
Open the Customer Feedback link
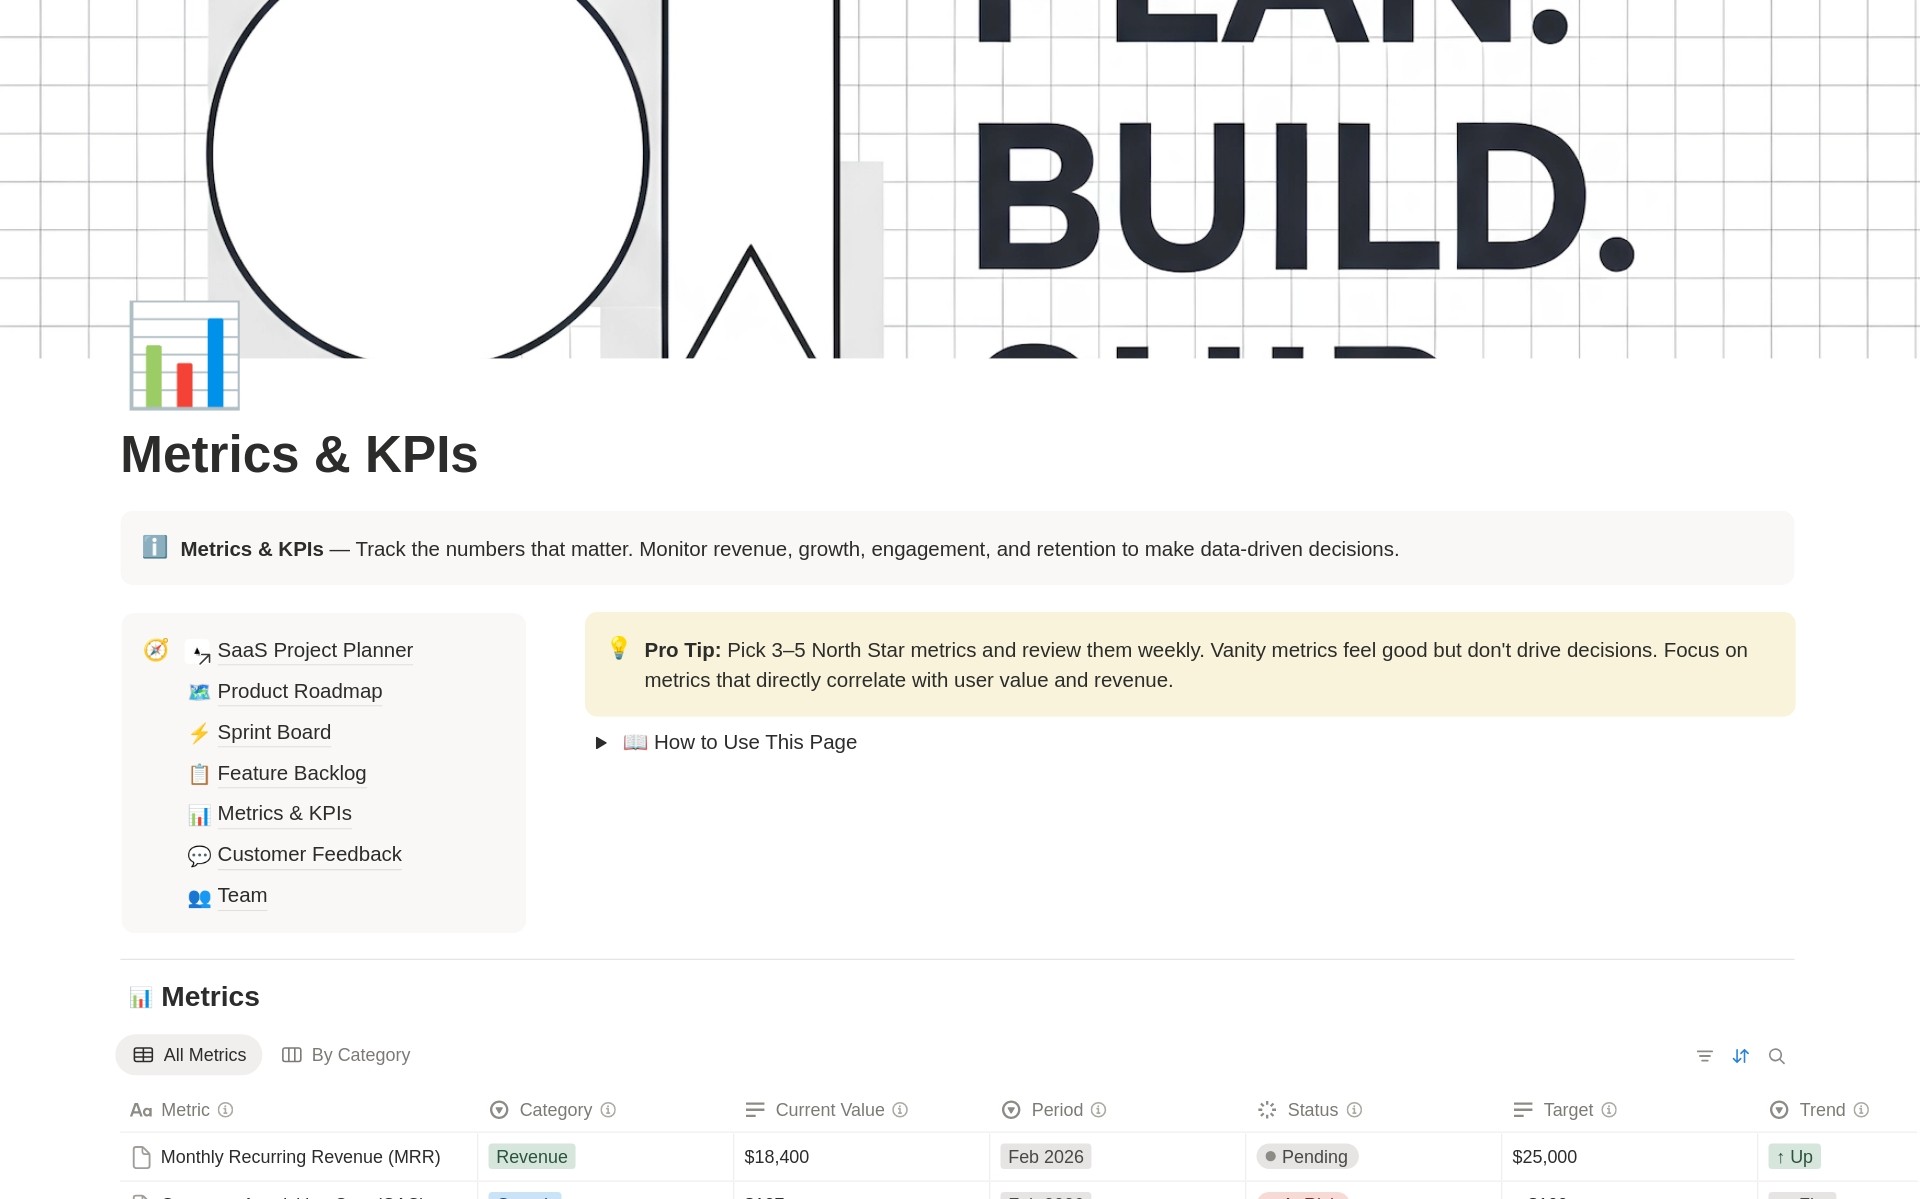pos(309,854)
